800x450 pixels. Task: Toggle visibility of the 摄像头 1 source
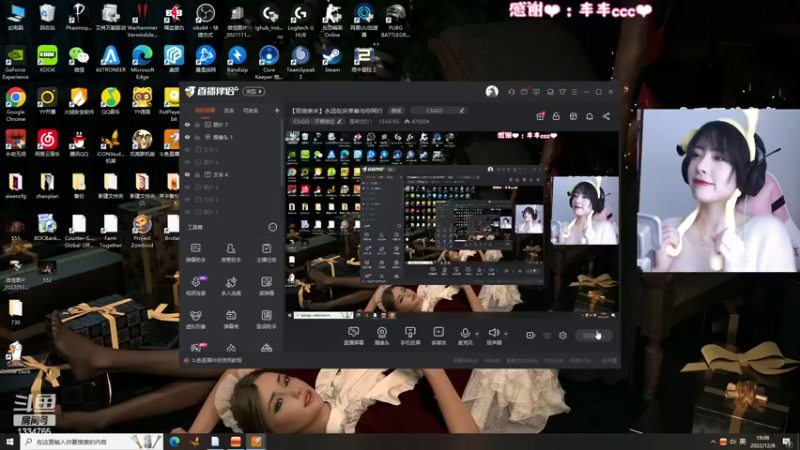tap(187, 137)
